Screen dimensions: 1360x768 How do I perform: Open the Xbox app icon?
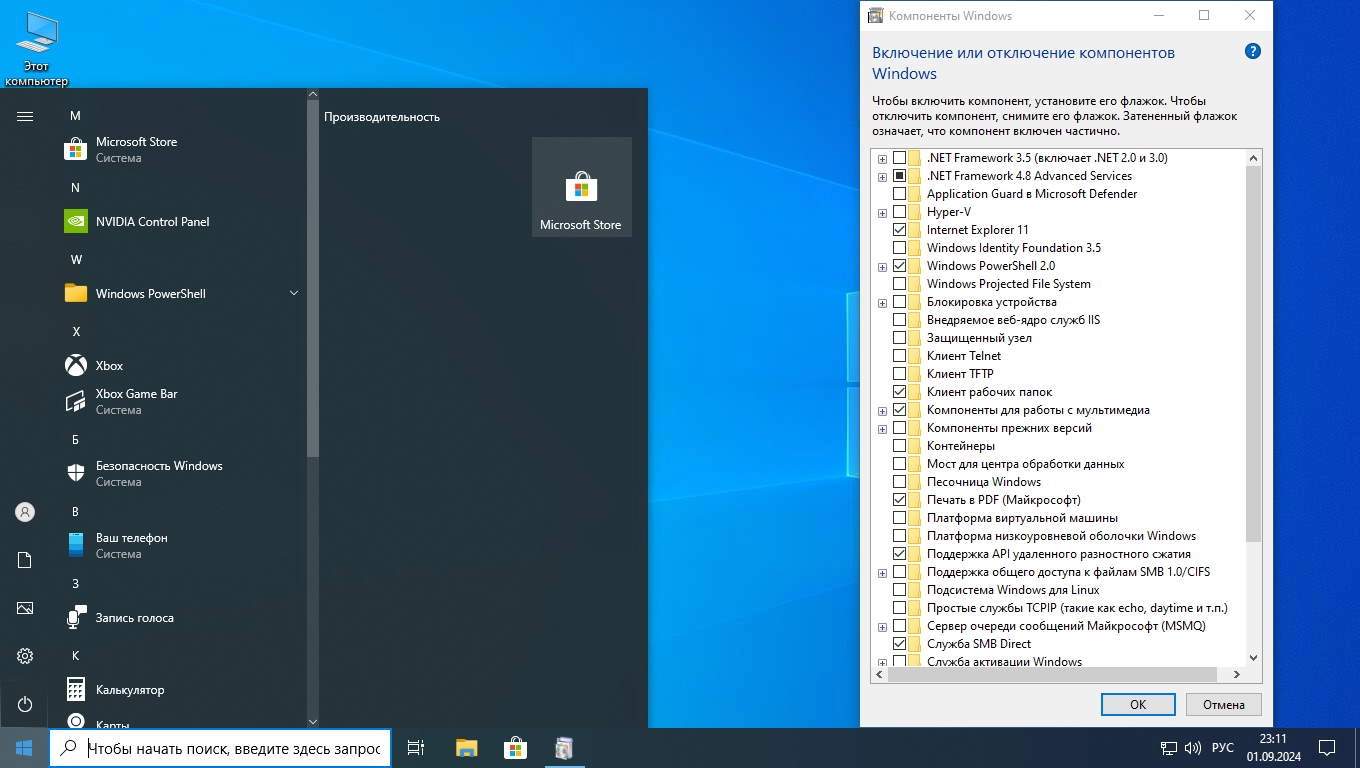pos(76,366)
